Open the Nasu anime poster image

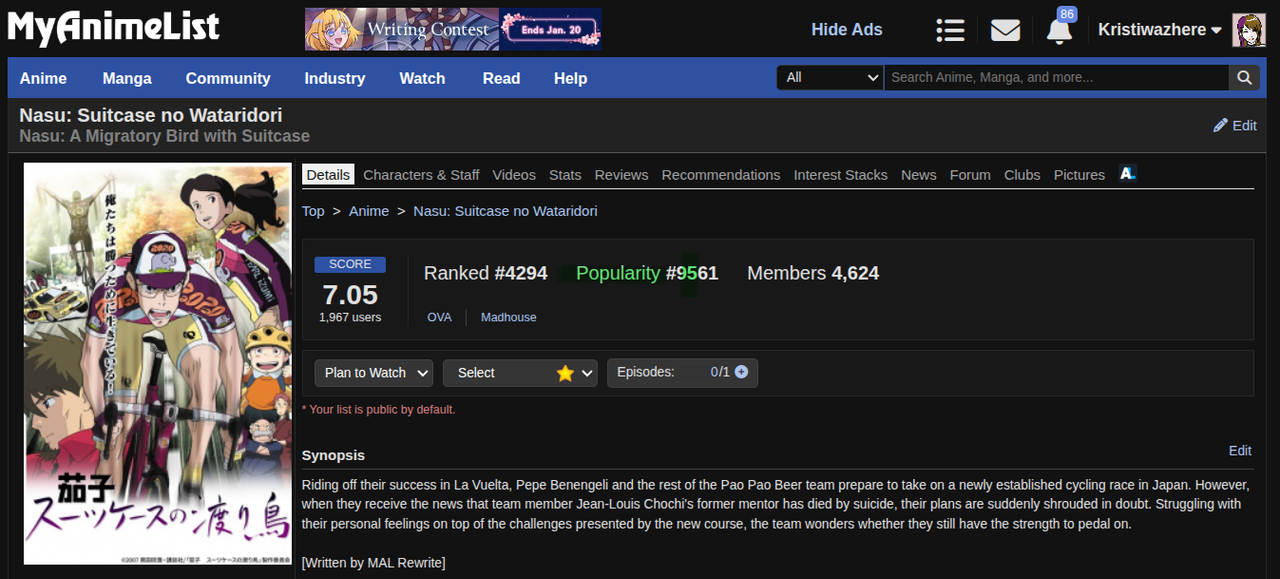[x=158, y=364]
